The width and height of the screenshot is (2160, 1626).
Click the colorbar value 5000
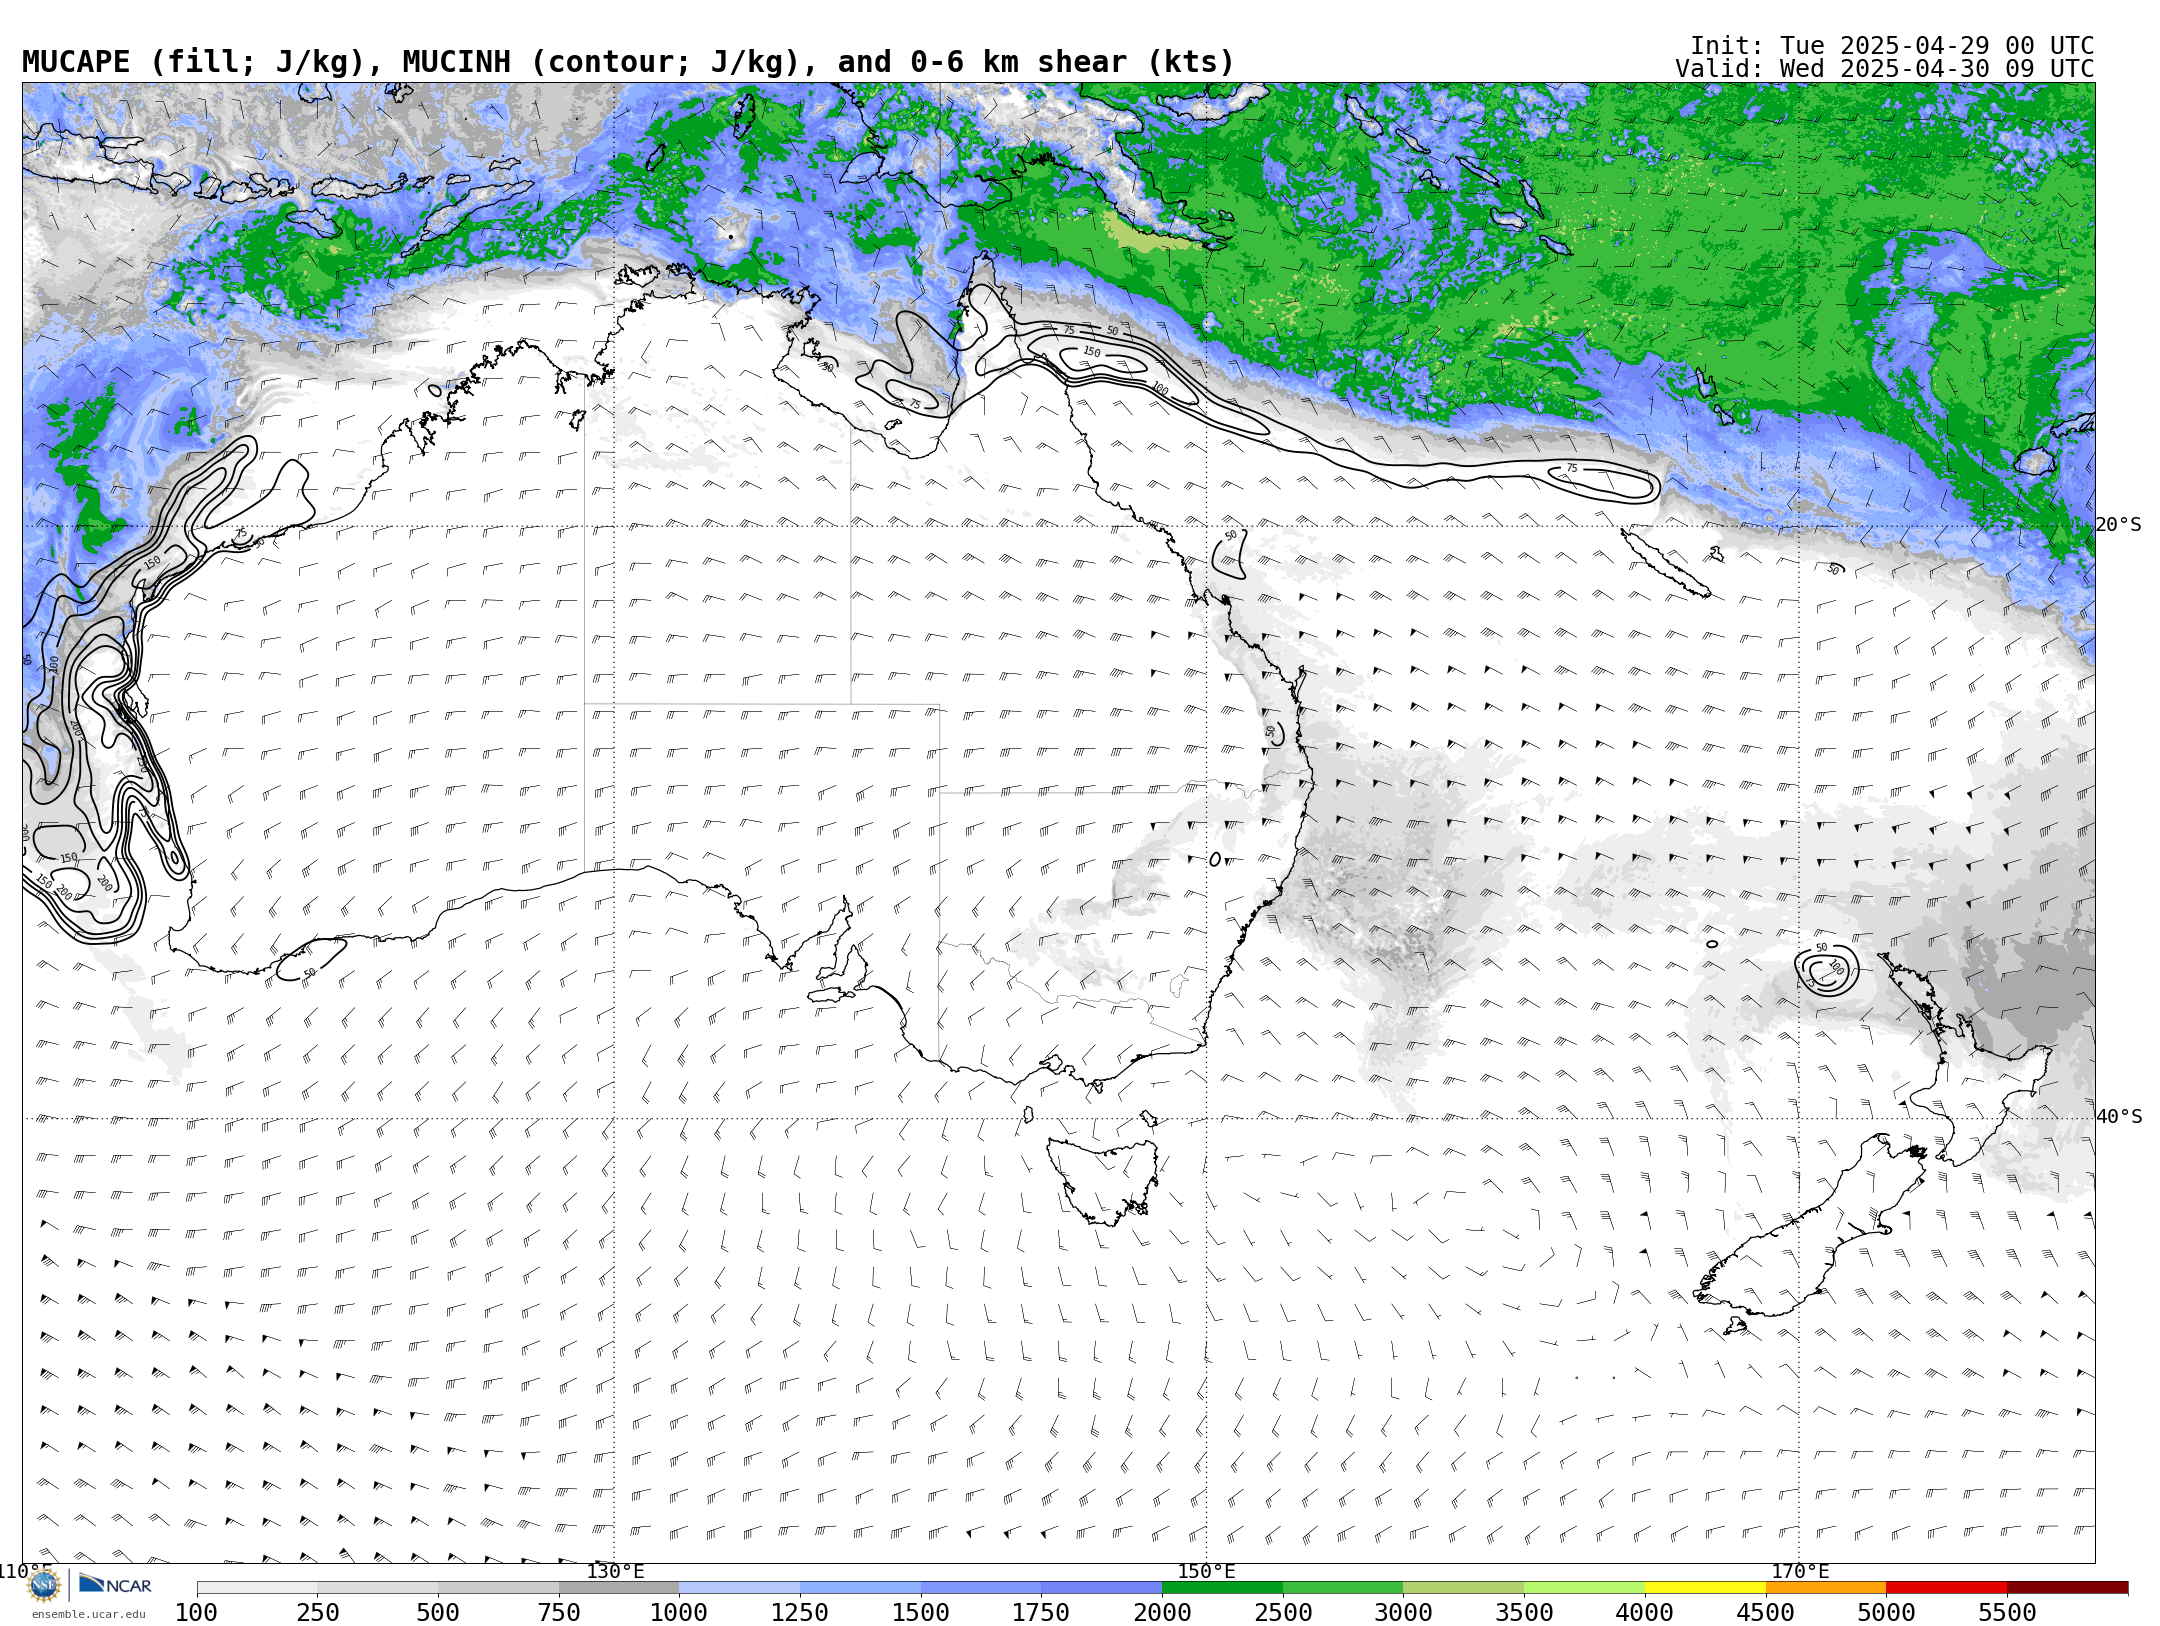1886,1612
